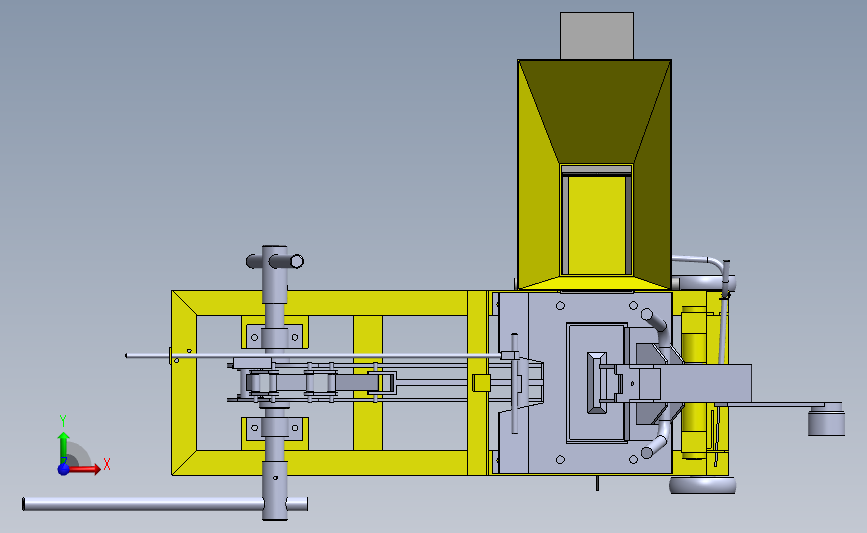This screenshot has width=867, height=533.
Task: Select the lower bearing block with two holes
Action: pos(275,429)
